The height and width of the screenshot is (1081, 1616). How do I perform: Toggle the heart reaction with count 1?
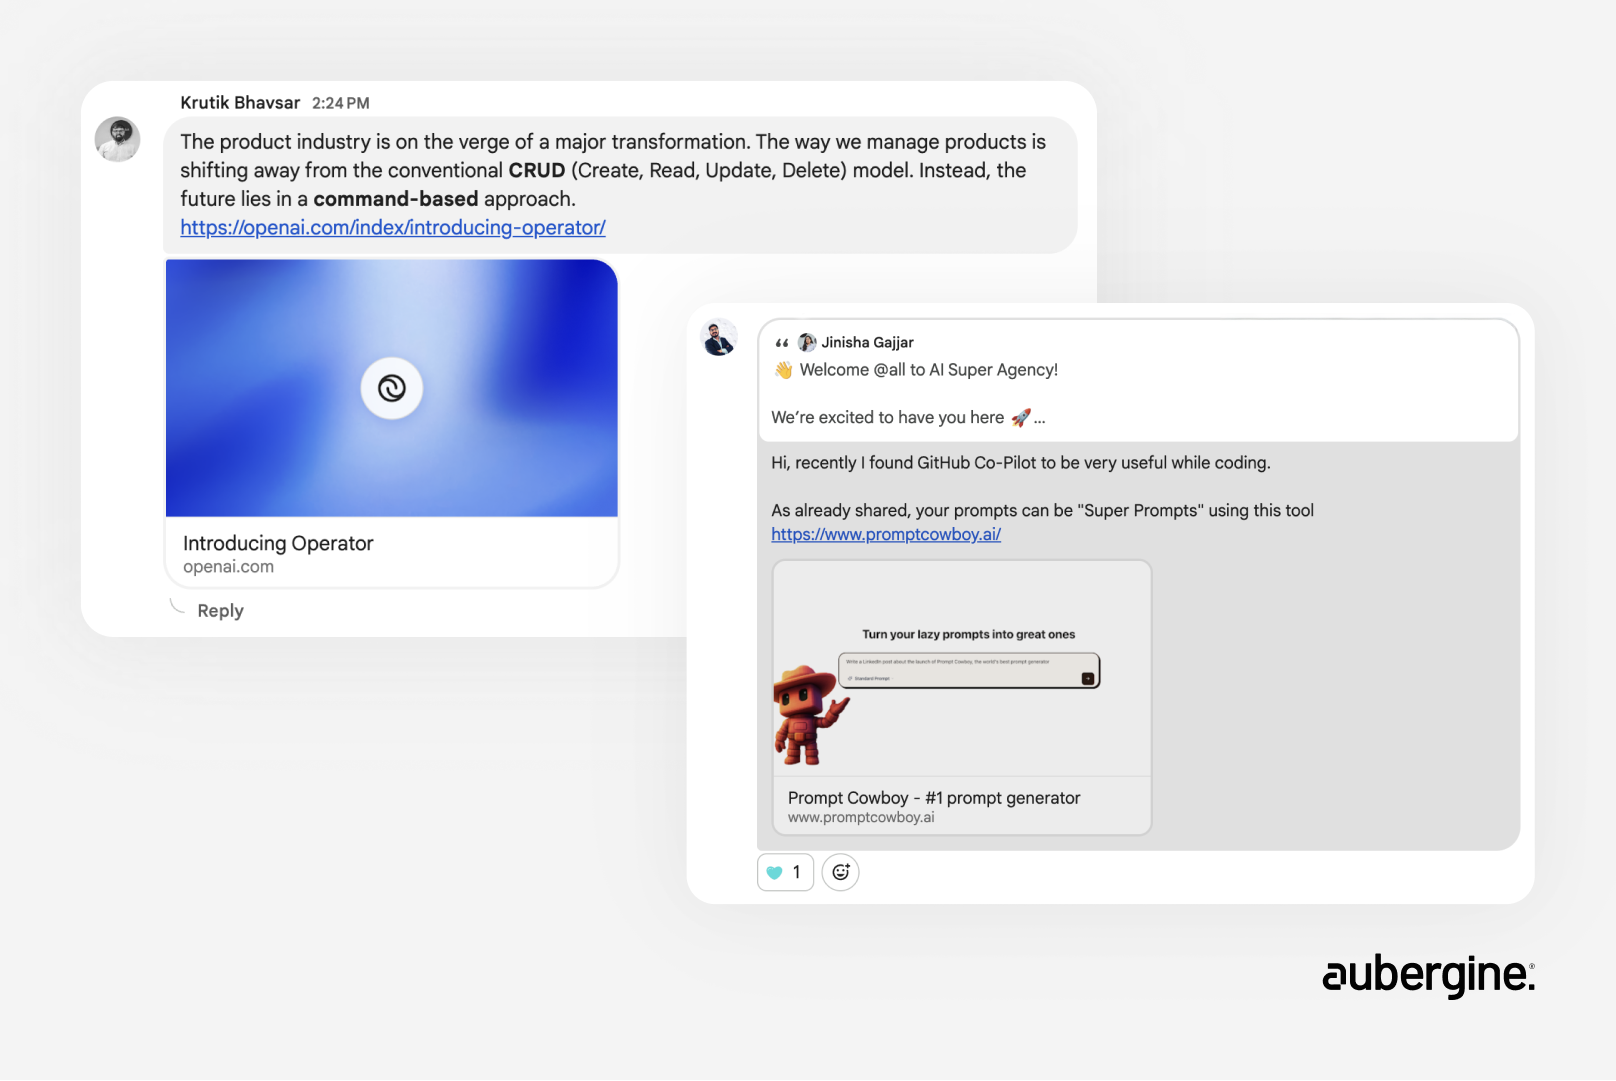click(x=785, y=872)
